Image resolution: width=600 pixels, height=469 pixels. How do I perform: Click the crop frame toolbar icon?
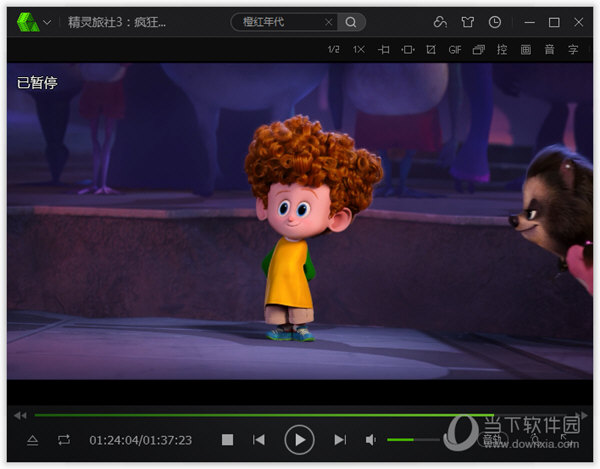pos(431,49)
